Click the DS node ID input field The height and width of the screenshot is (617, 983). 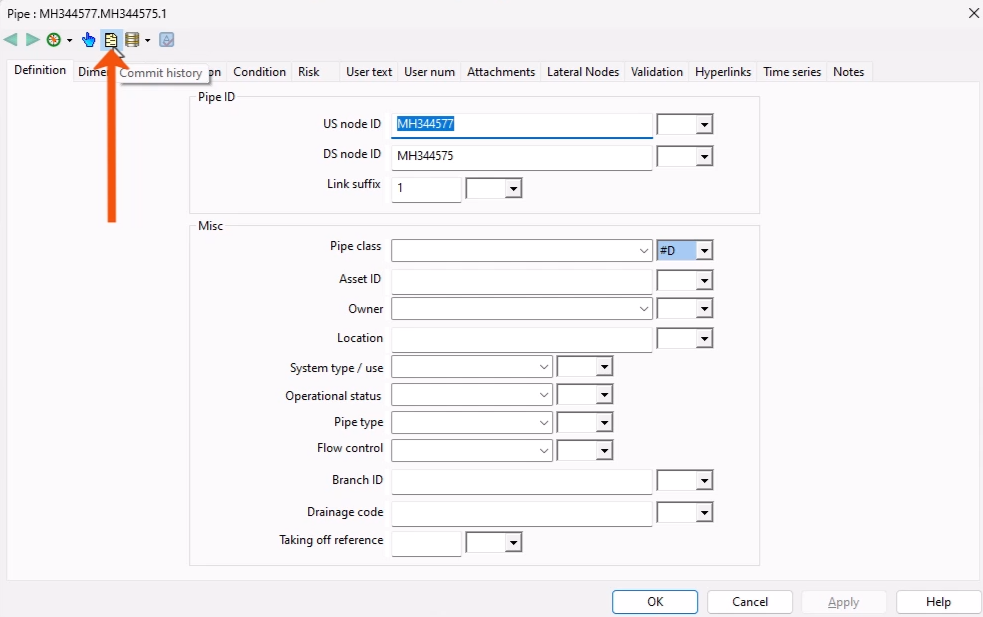(520, 157)
